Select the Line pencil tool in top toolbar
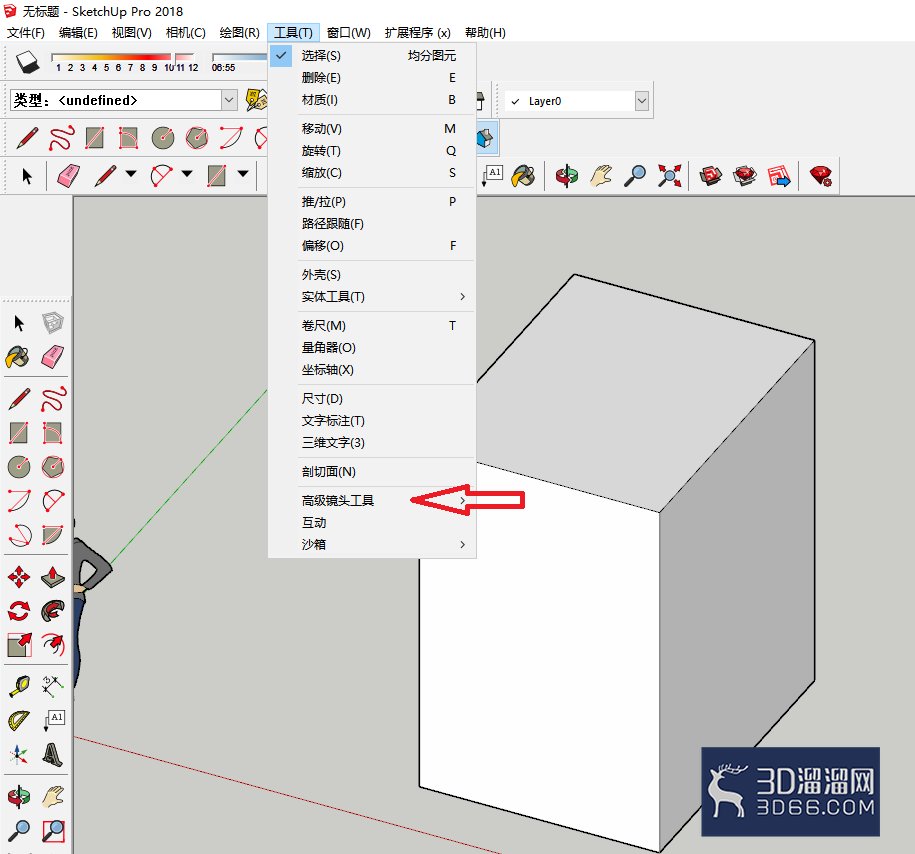 tap(27, 138)
